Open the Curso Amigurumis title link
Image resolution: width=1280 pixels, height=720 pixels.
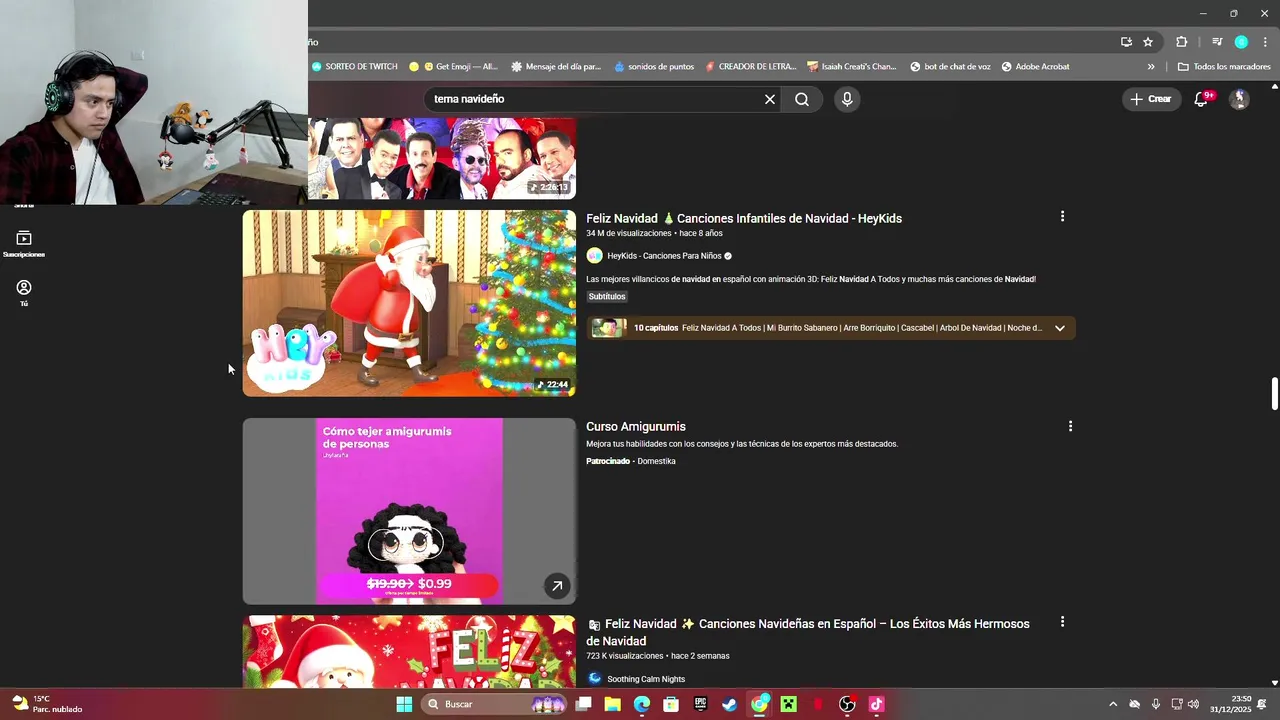(x=636, y=427)
